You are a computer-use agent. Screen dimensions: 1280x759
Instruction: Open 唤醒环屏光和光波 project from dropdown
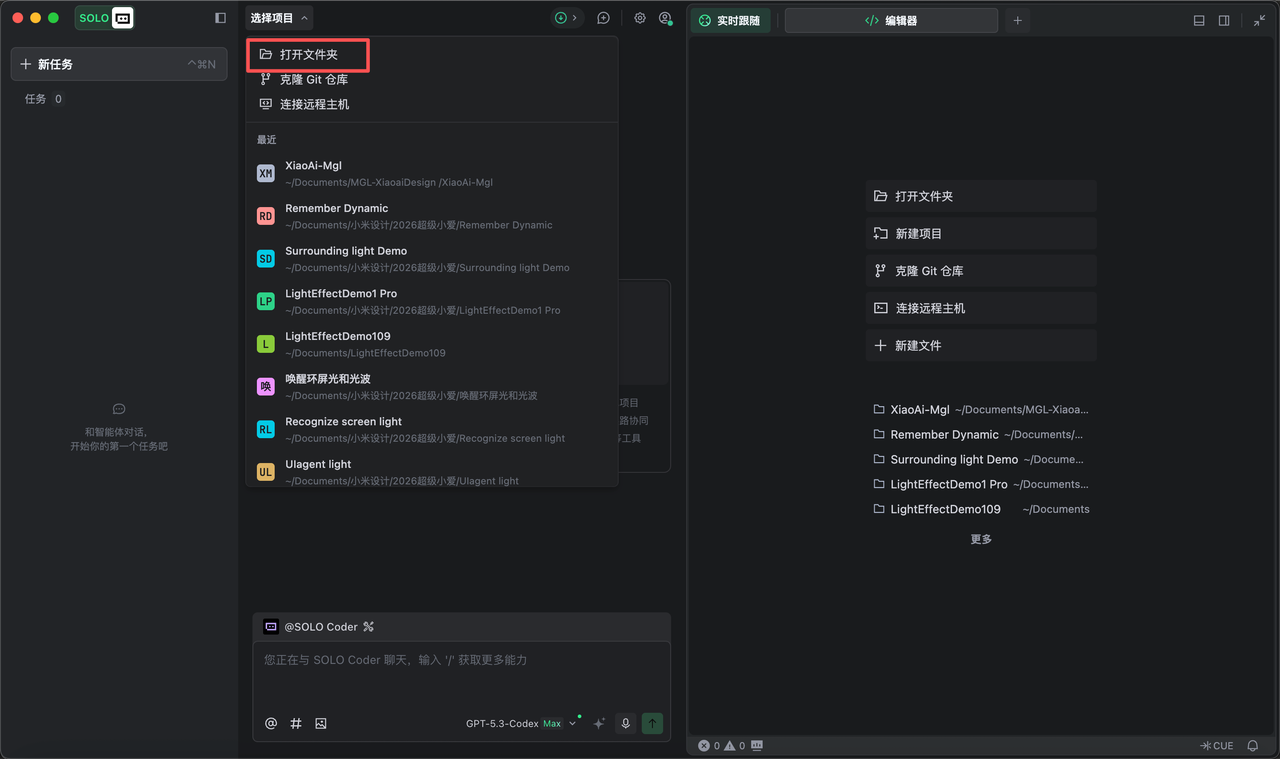432,387
